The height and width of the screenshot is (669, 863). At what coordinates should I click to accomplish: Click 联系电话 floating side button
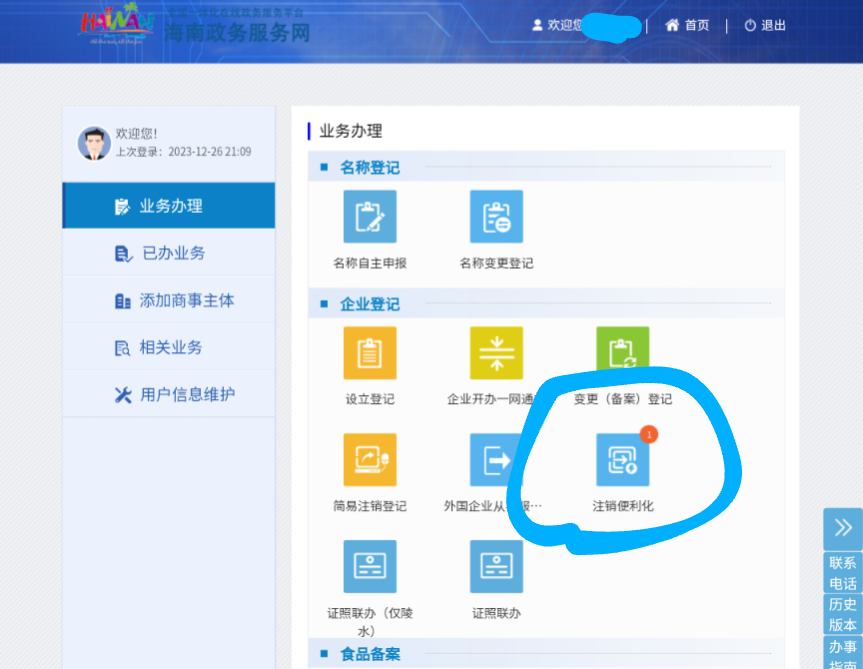point(842,572)
